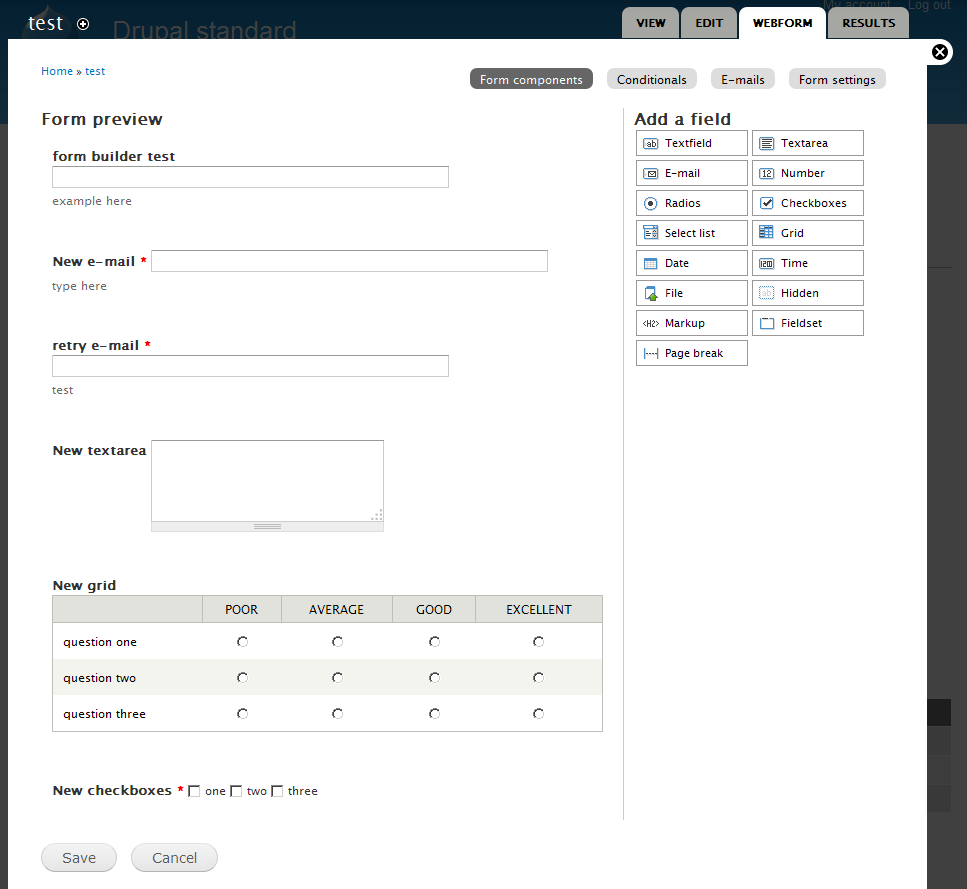Viewport: 967px width, 889px height.
Task: Select Poor for question one
Action: (242, 642)
